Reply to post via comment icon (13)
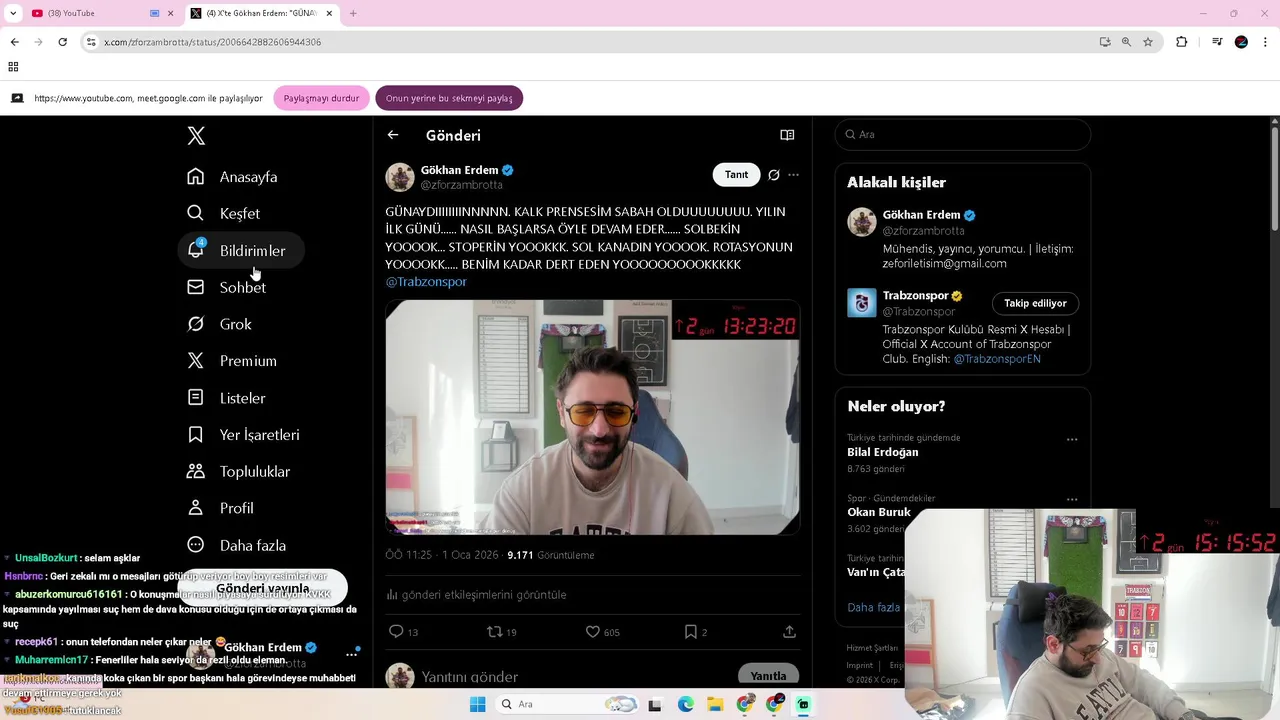Screen dimensions: 1280x720 (x=396, y=631)
